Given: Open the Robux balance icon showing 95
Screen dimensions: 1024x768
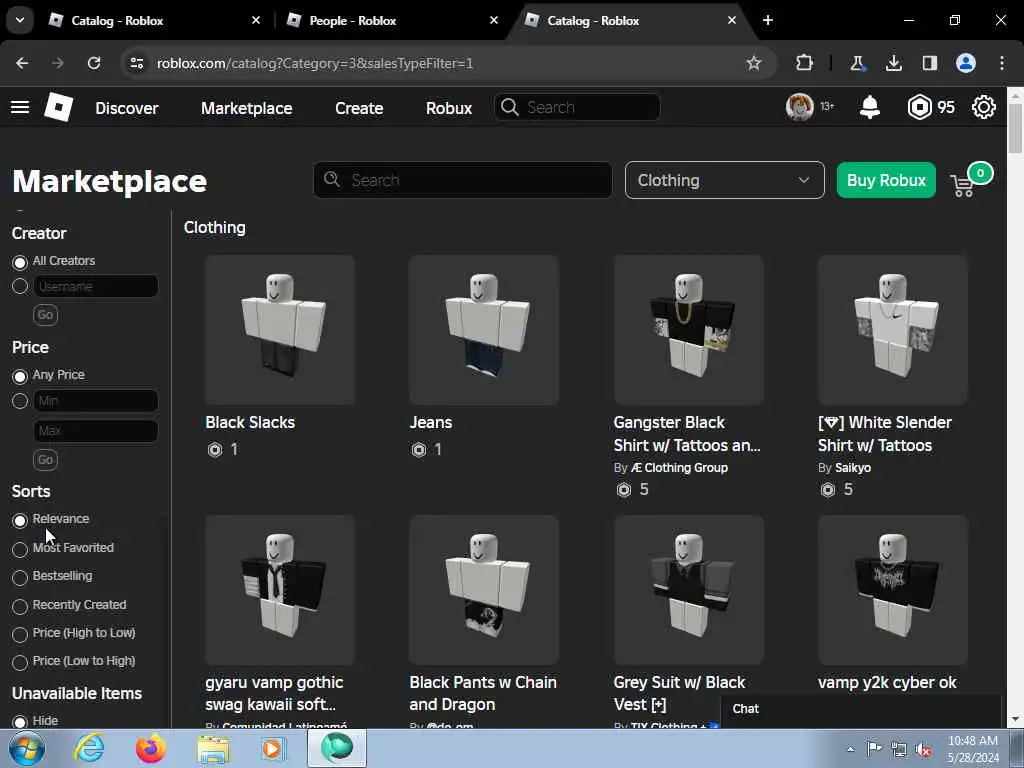Looking at the screenshot, I should tap(920, 107).
